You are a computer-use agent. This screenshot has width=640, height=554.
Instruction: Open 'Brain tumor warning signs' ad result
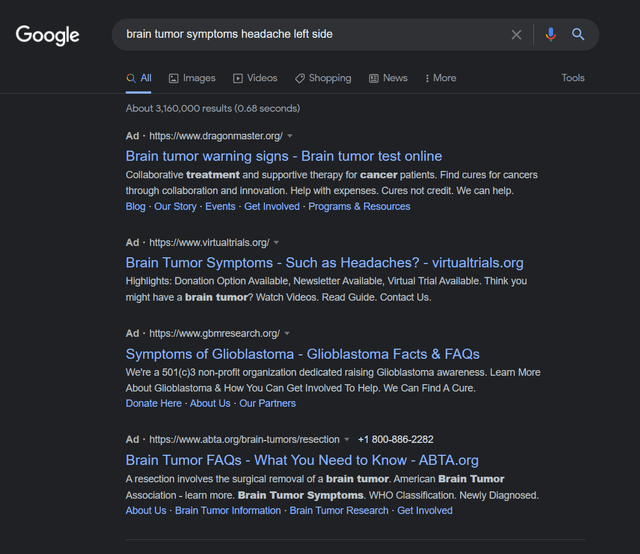click(283, 156)
